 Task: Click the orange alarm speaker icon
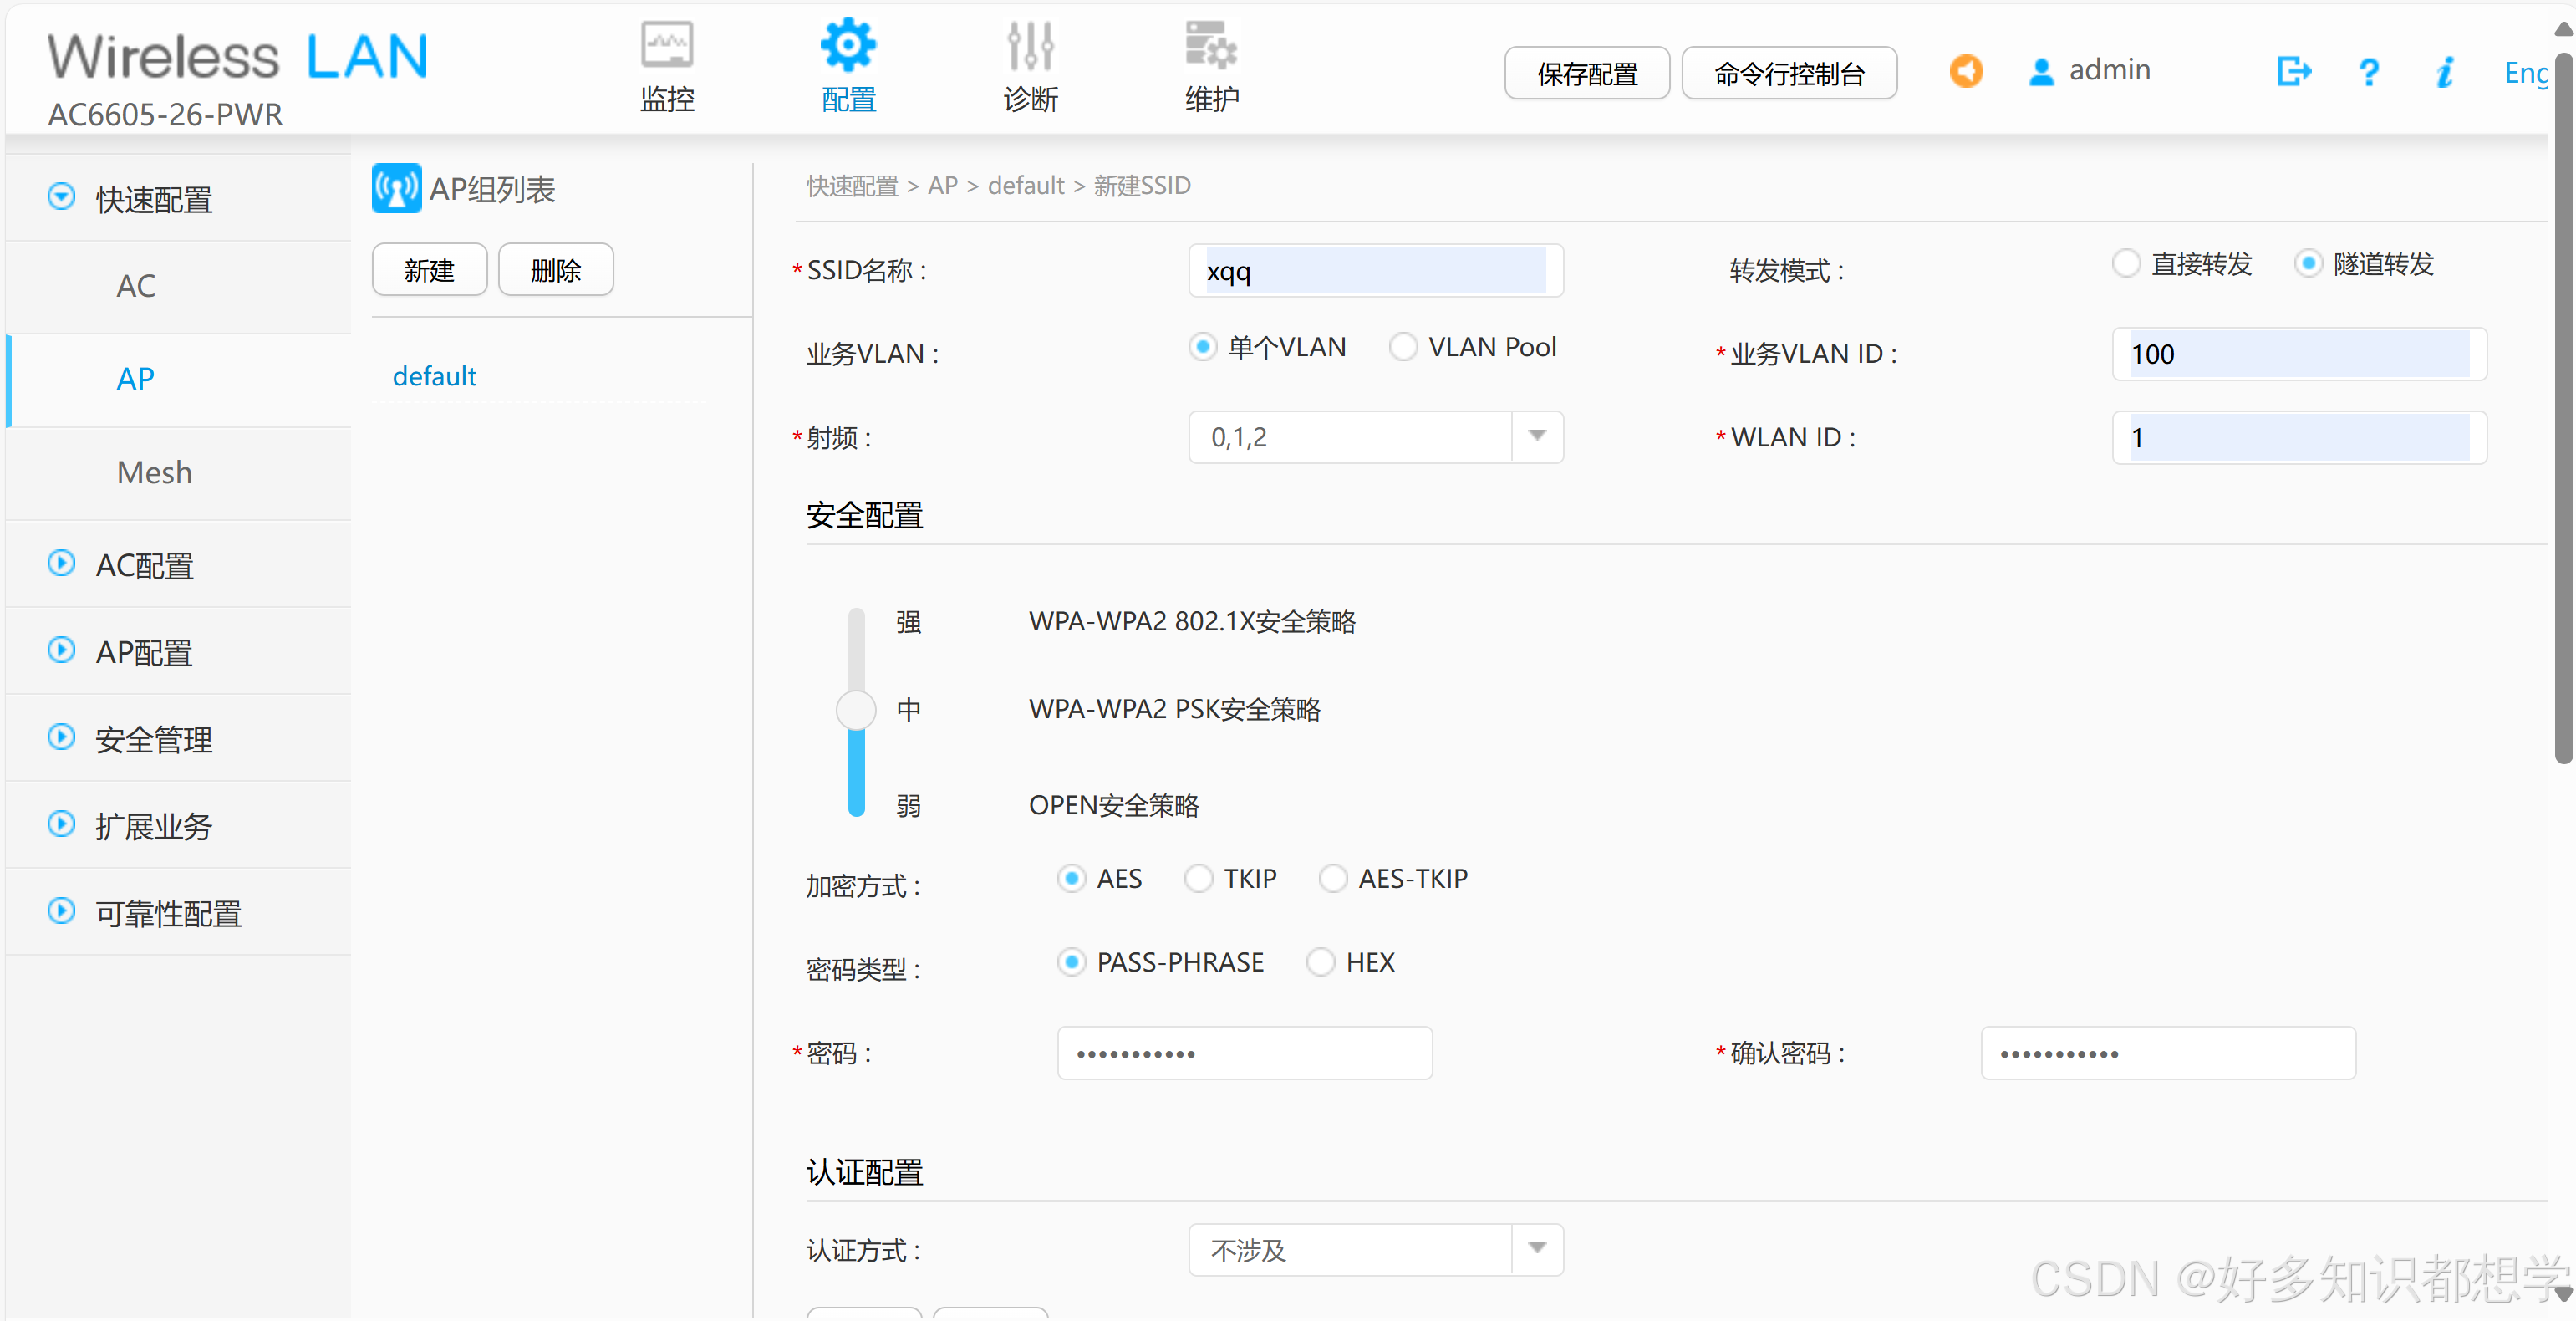1965,71
